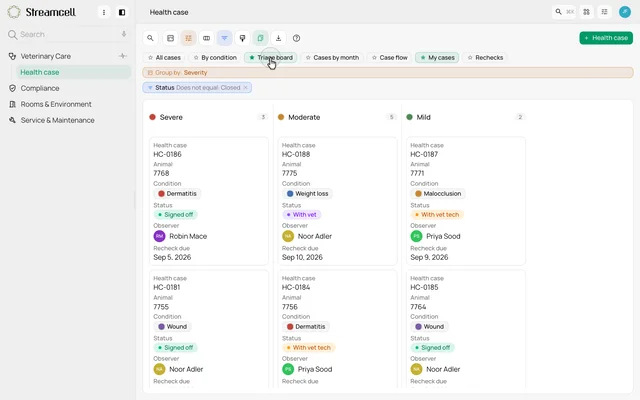
Task: Click the download export icon
Action: (x=278, y=38)
